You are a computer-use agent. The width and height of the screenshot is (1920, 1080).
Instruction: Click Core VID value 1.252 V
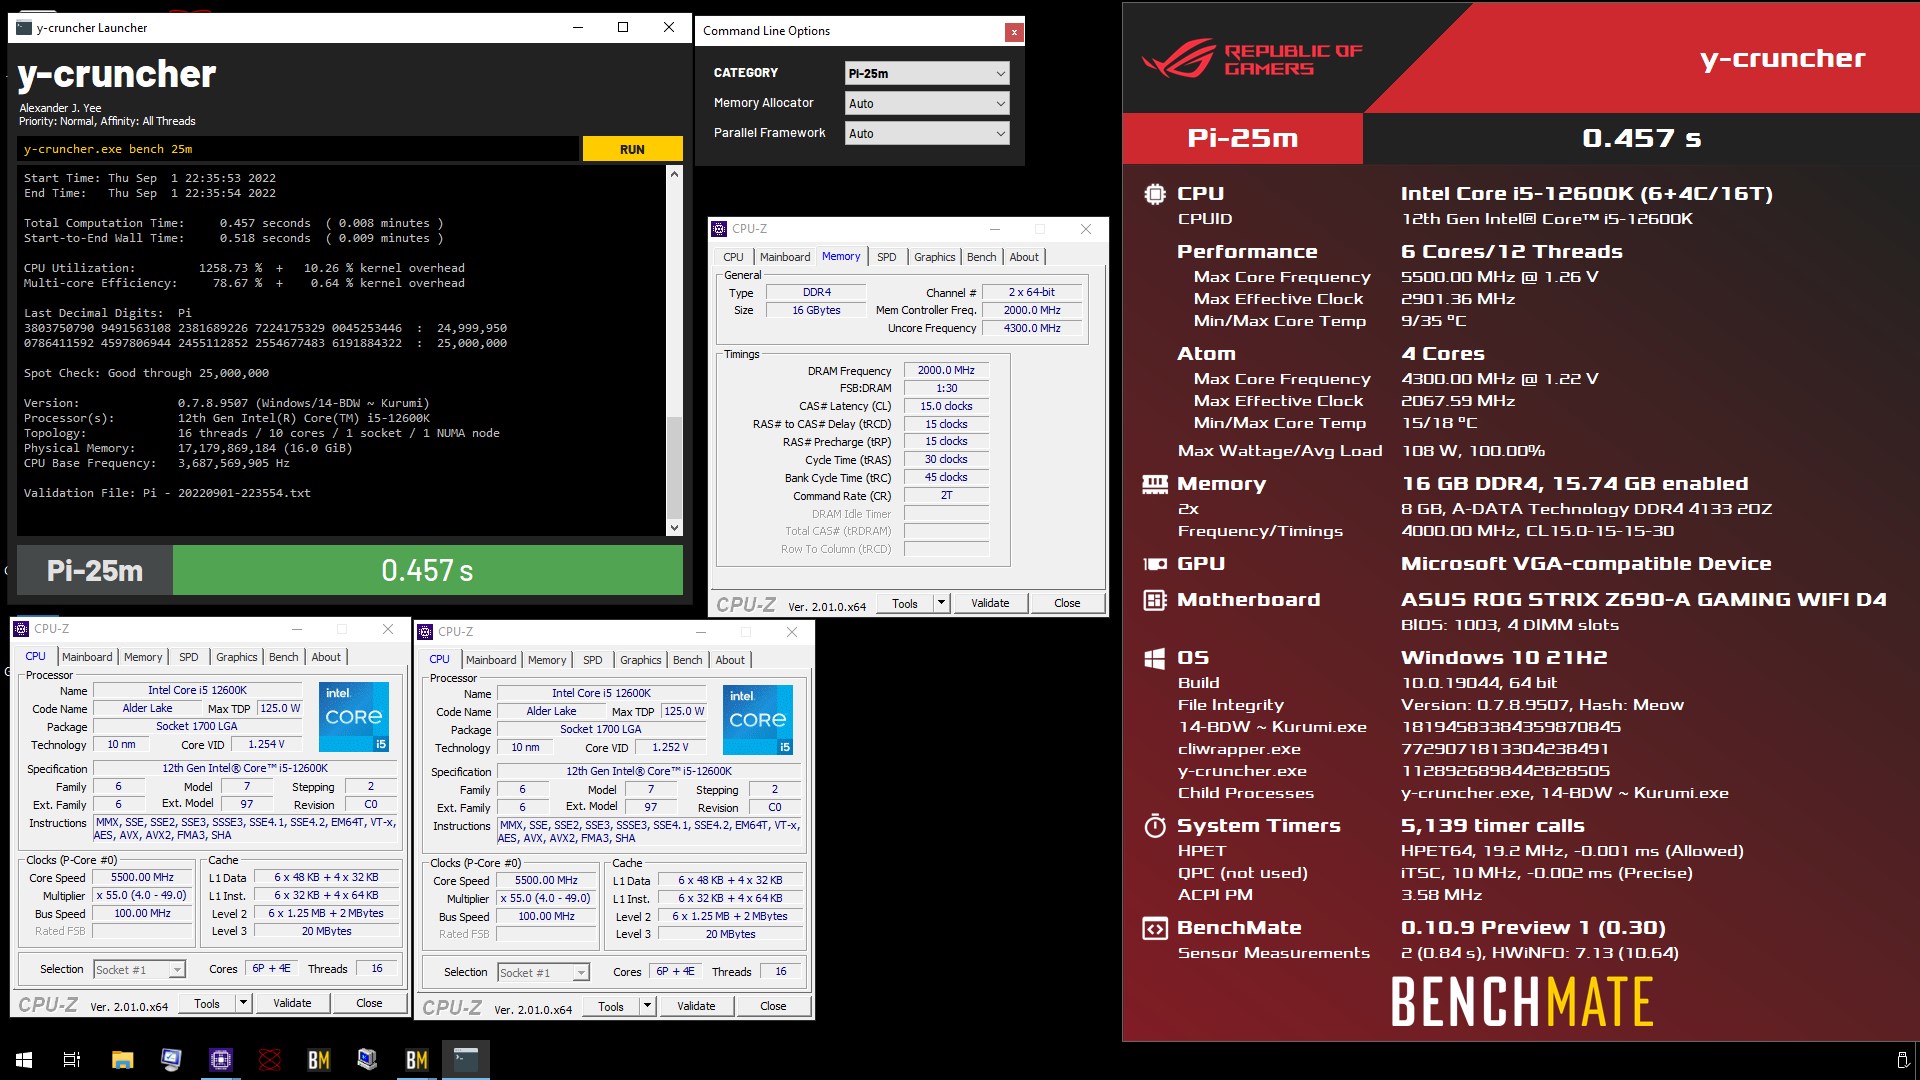point(670,747)
